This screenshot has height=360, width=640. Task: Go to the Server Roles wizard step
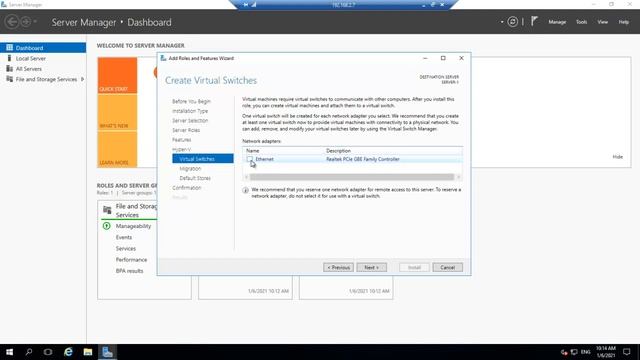(x=186, y=130)
